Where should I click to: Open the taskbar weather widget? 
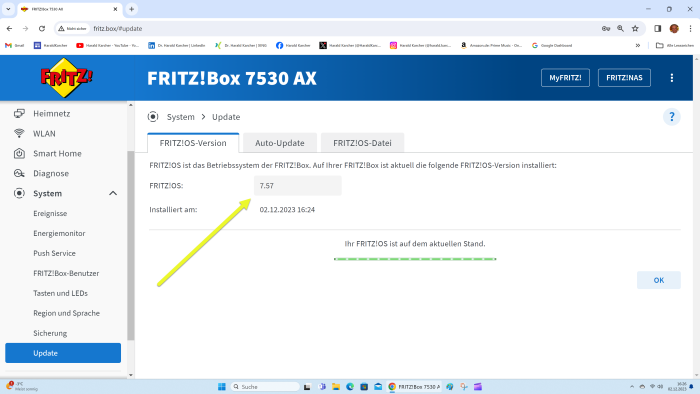tap(22, 386)
